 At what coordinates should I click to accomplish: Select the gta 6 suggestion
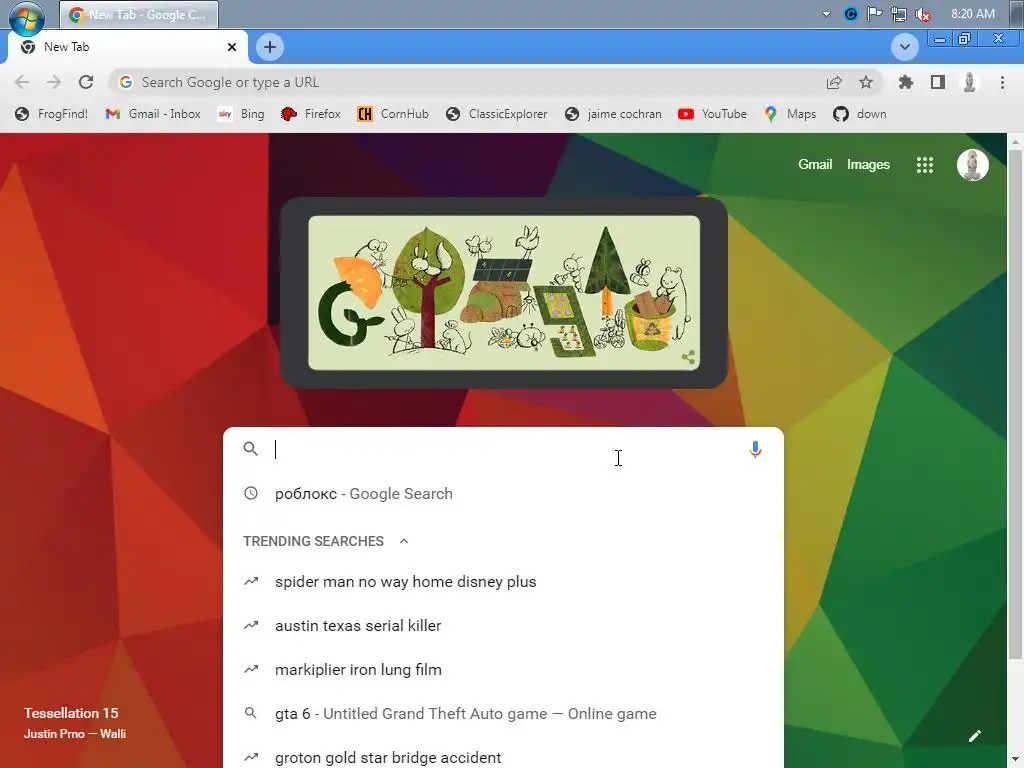pyautogui.click(x=503, y=714)
